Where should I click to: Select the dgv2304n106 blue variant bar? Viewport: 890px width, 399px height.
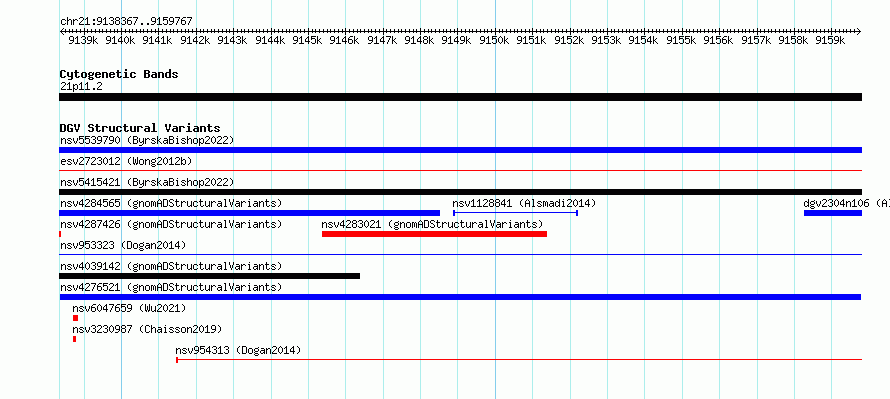(x=833, y=213)
